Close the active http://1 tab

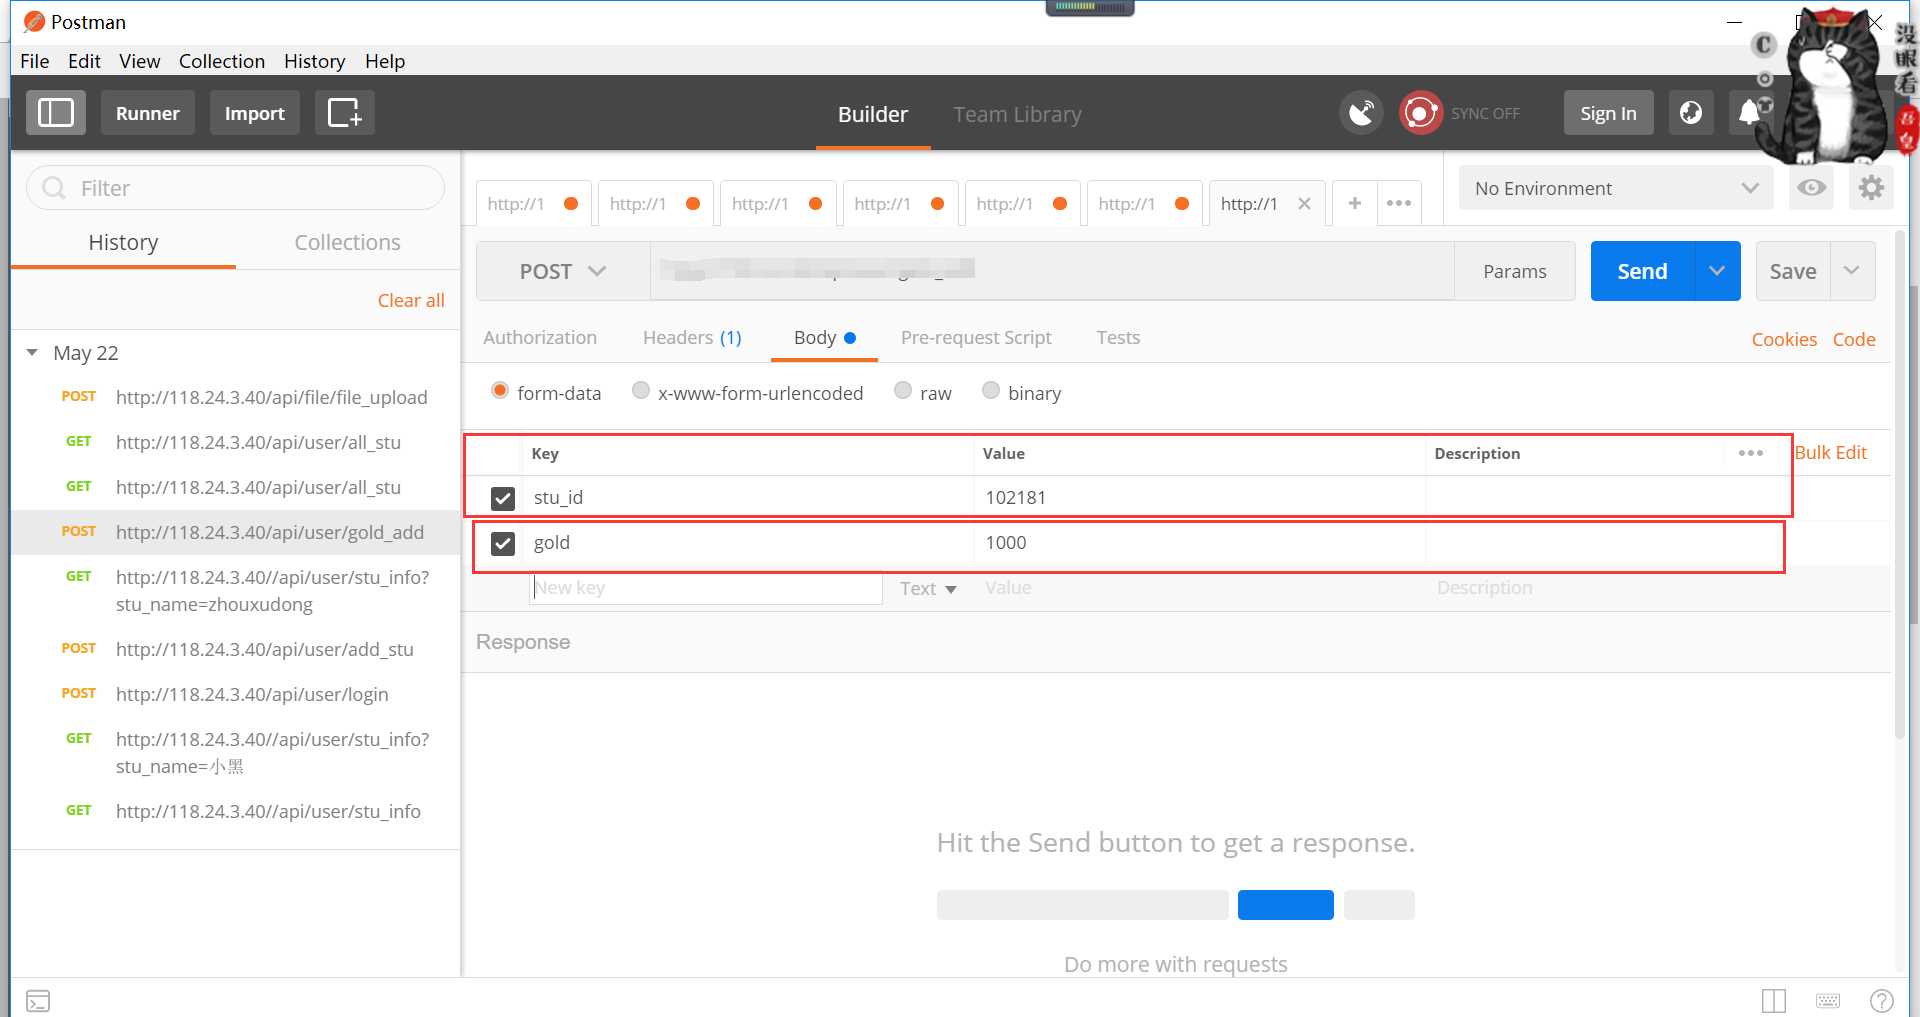1304,204
